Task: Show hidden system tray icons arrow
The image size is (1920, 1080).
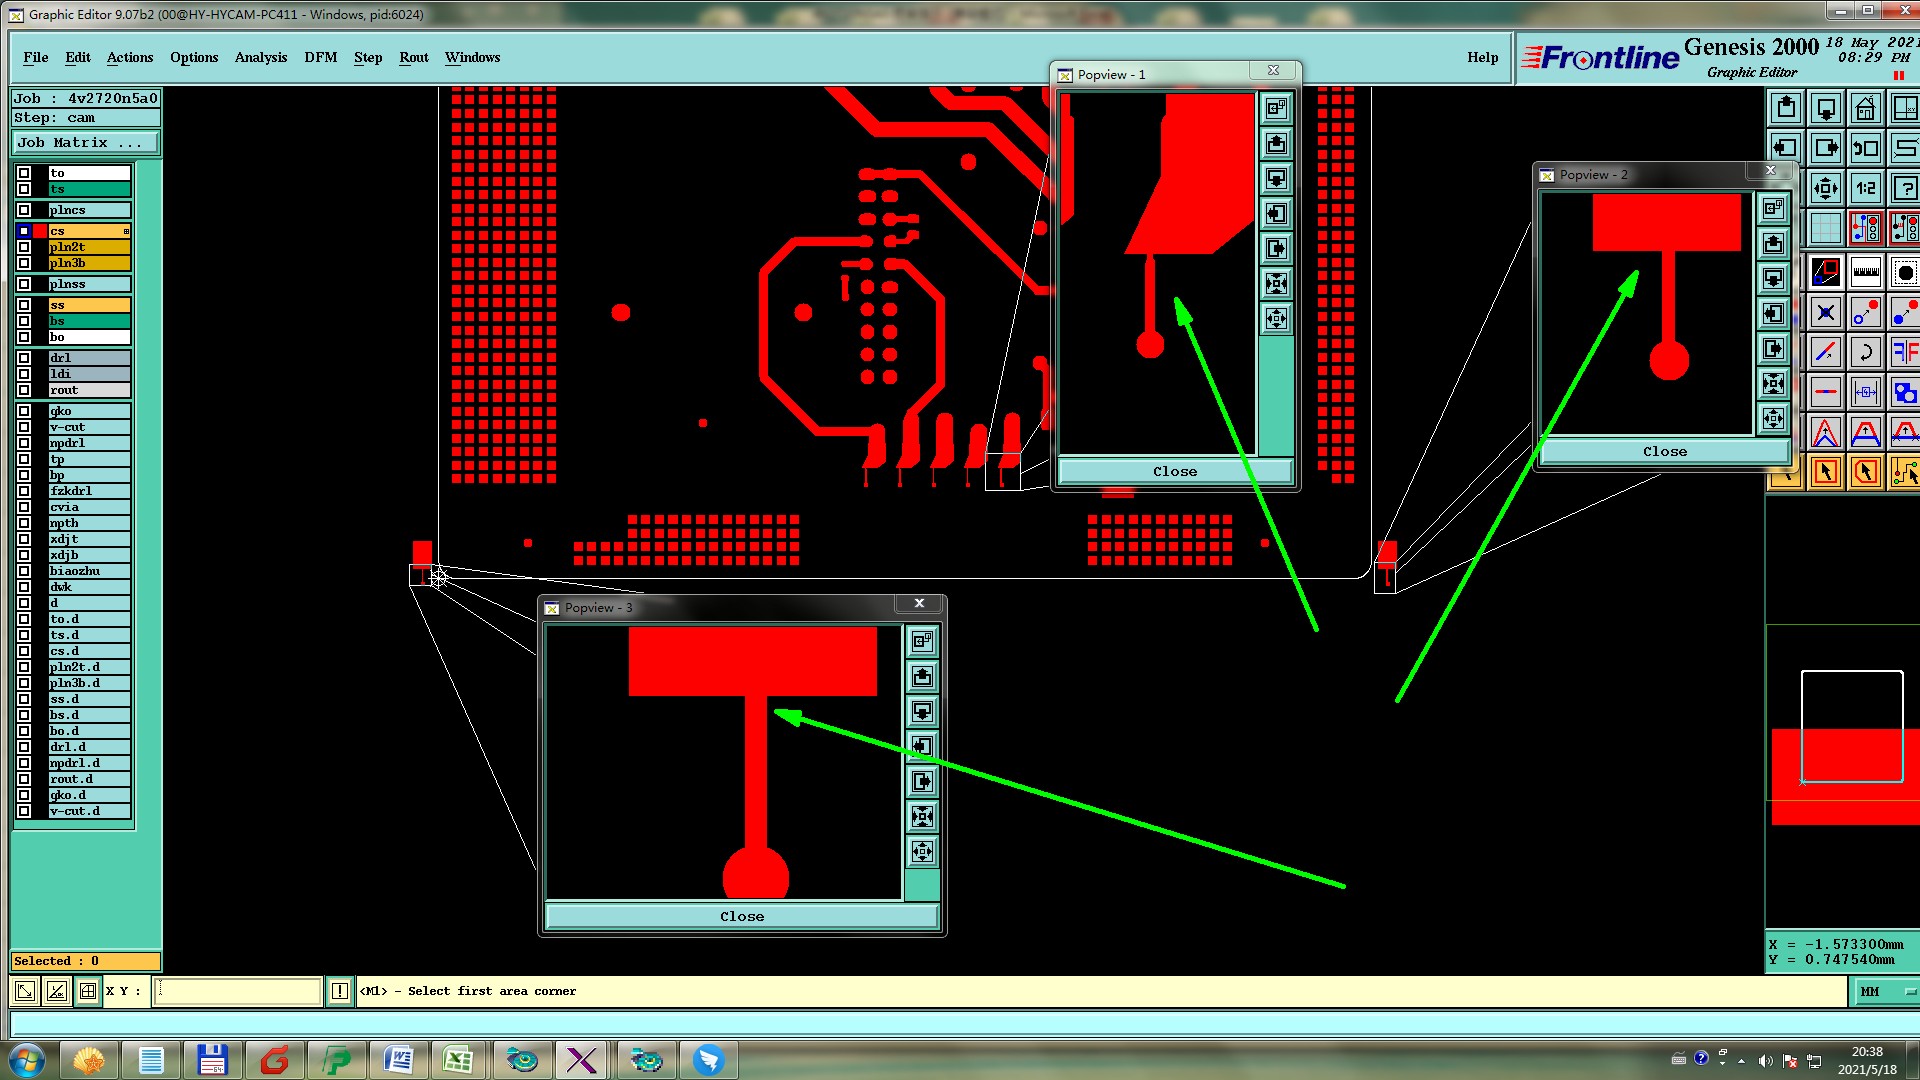Action: click(x=1741, y=1061)
